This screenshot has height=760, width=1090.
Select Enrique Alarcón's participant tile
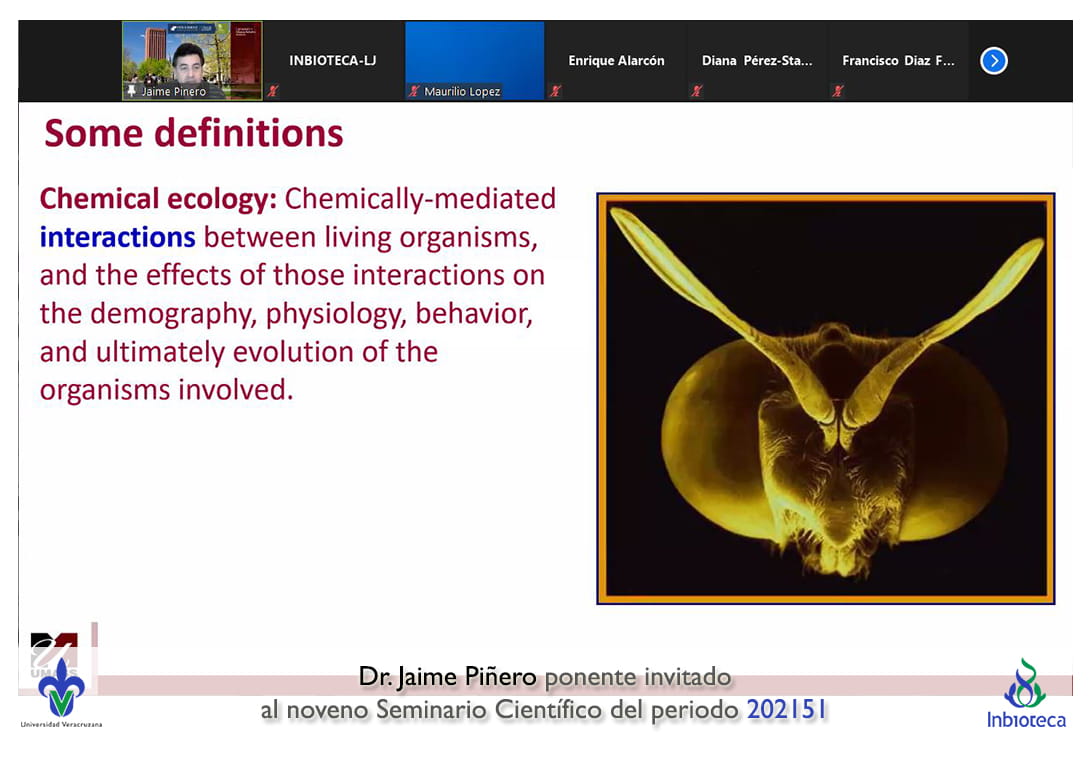tap(616, 61)
